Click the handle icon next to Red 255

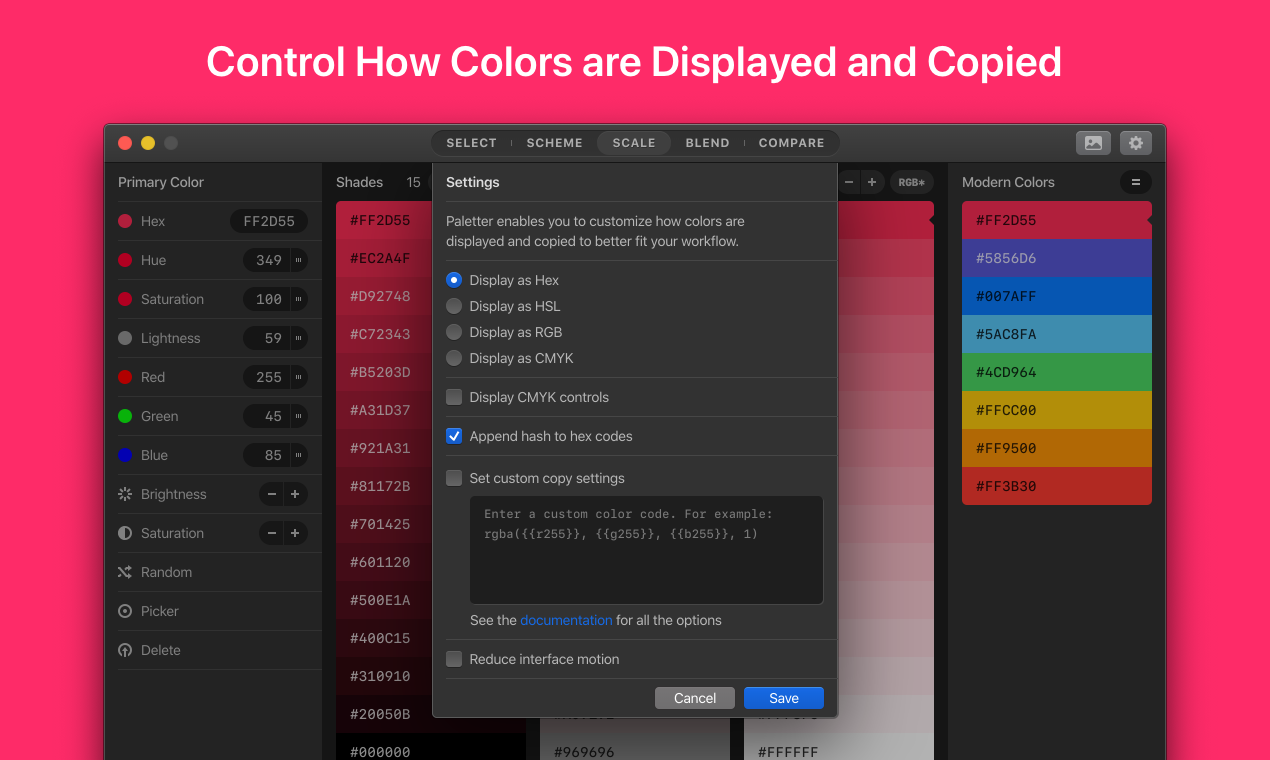click(x=298, y=377)
